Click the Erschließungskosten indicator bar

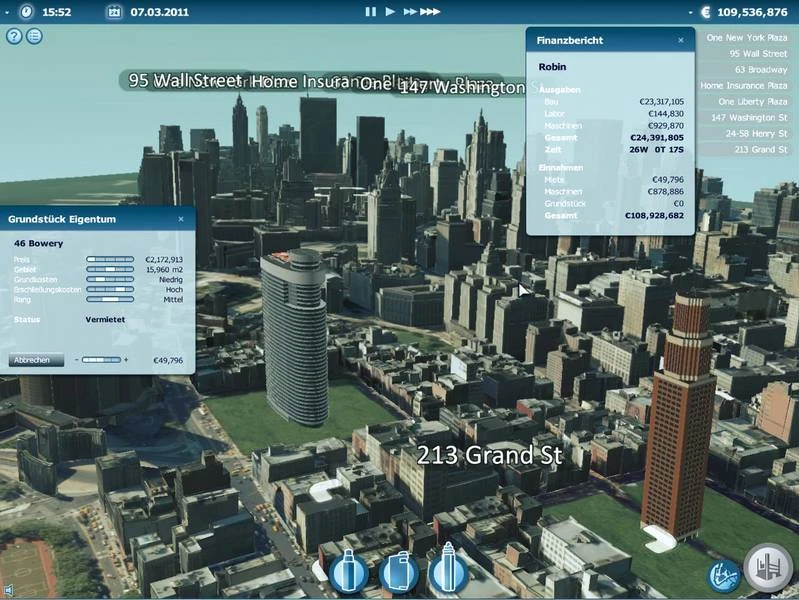click(x=110, y=289)
